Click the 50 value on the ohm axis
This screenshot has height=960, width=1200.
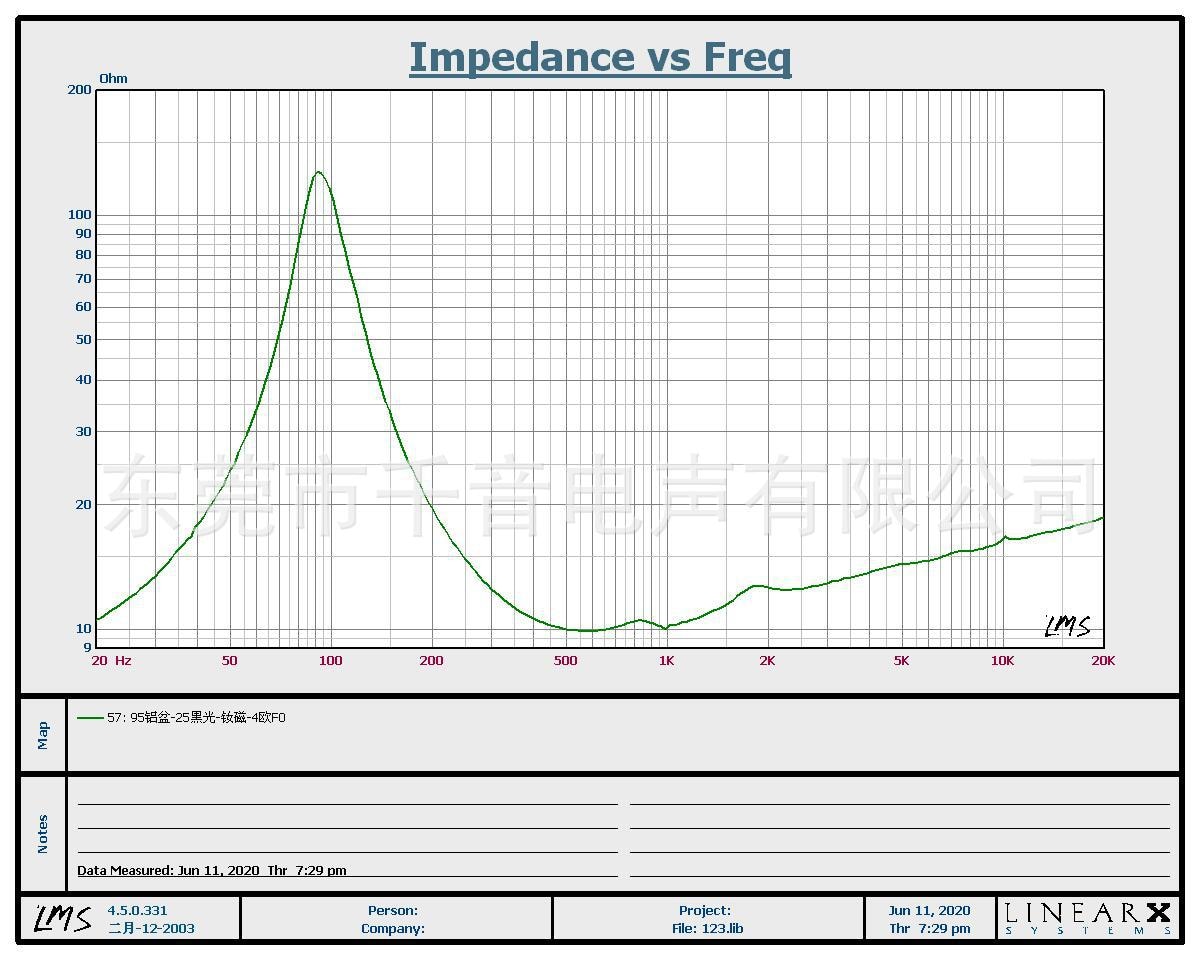83,339
